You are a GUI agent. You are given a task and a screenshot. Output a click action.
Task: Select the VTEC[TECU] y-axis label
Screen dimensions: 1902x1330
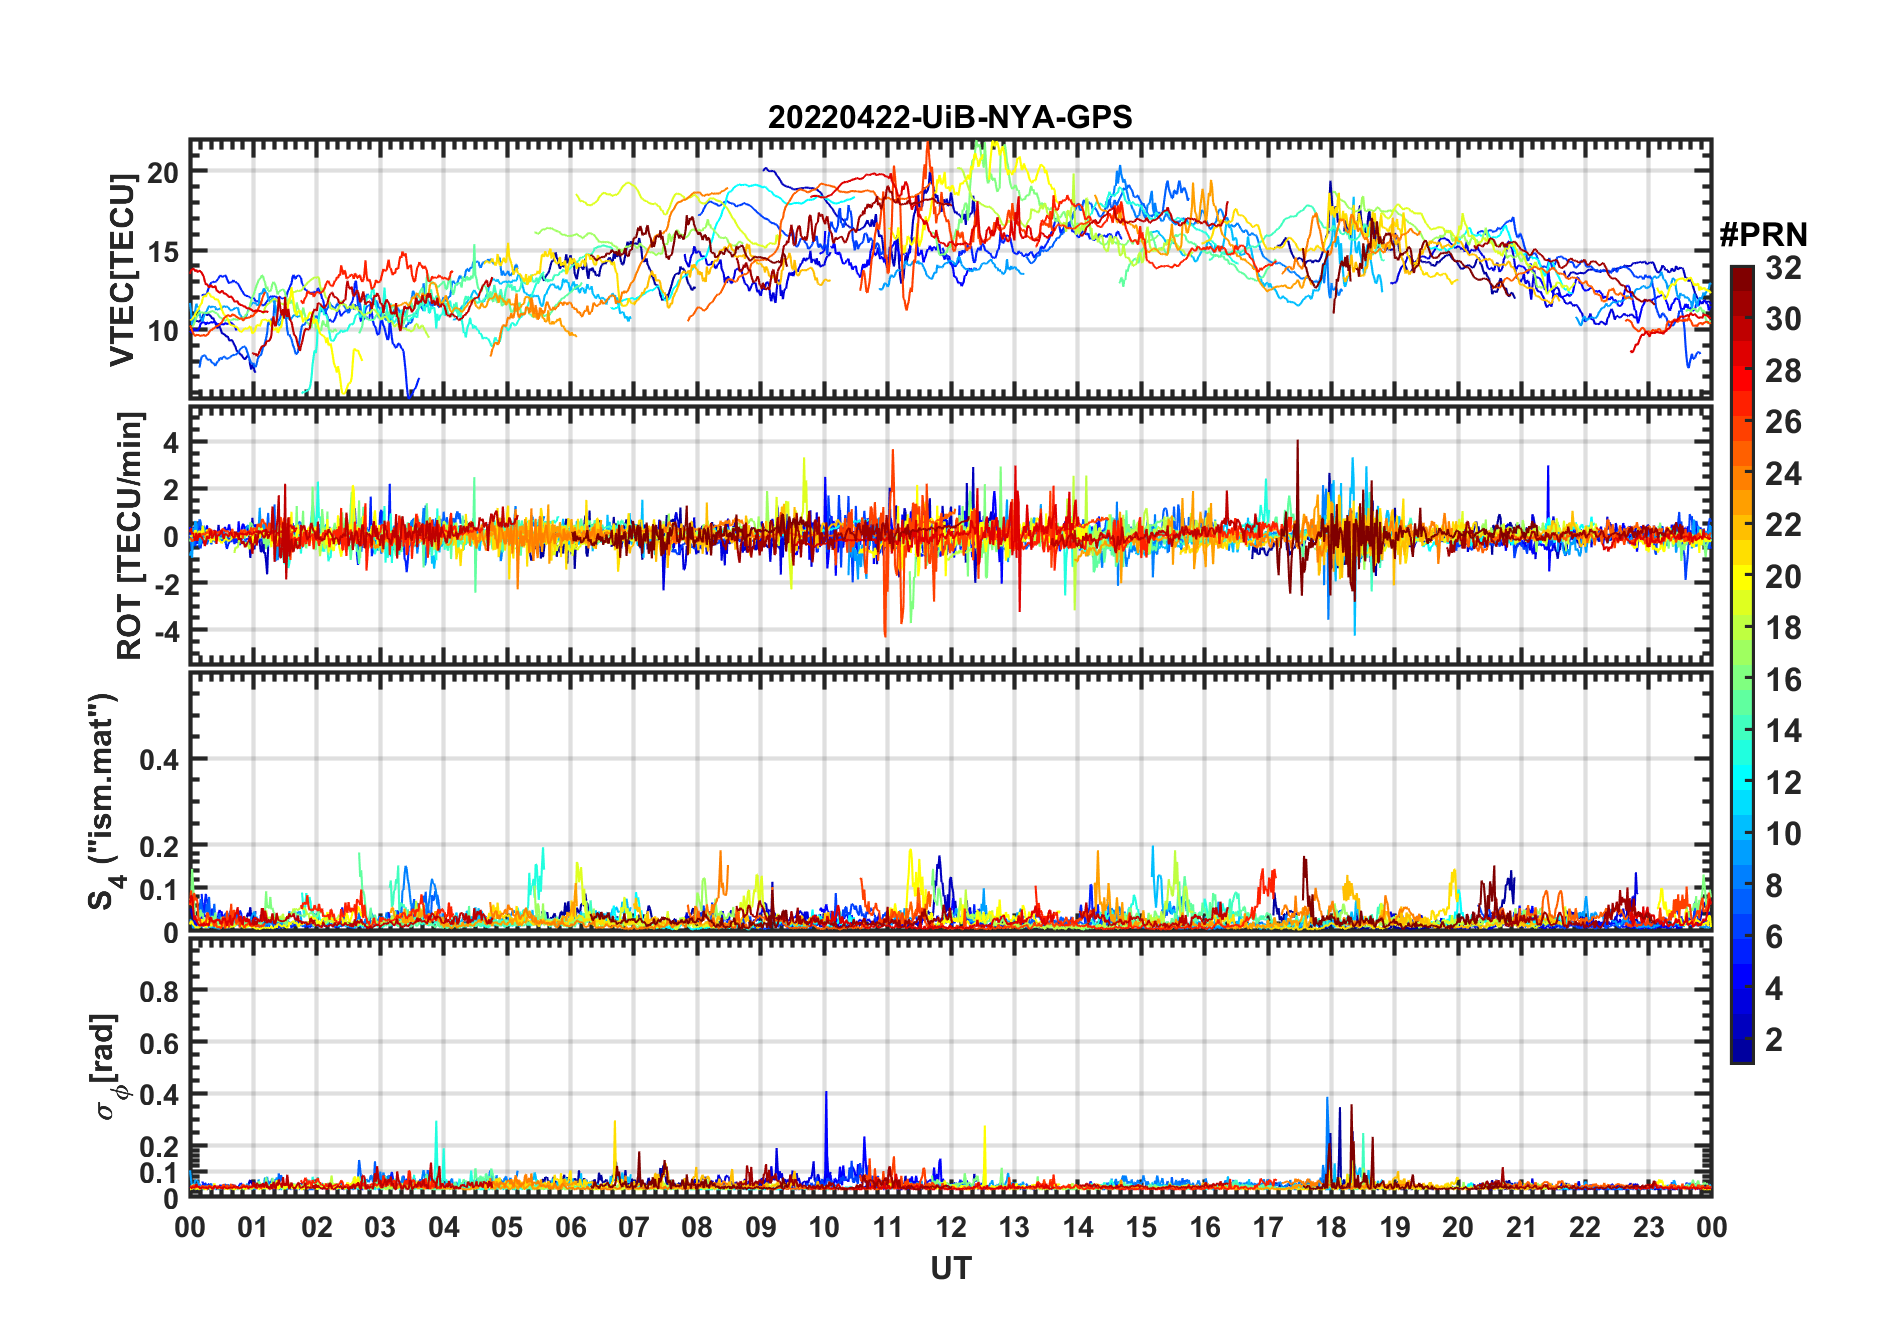click(x=122, y=270)
